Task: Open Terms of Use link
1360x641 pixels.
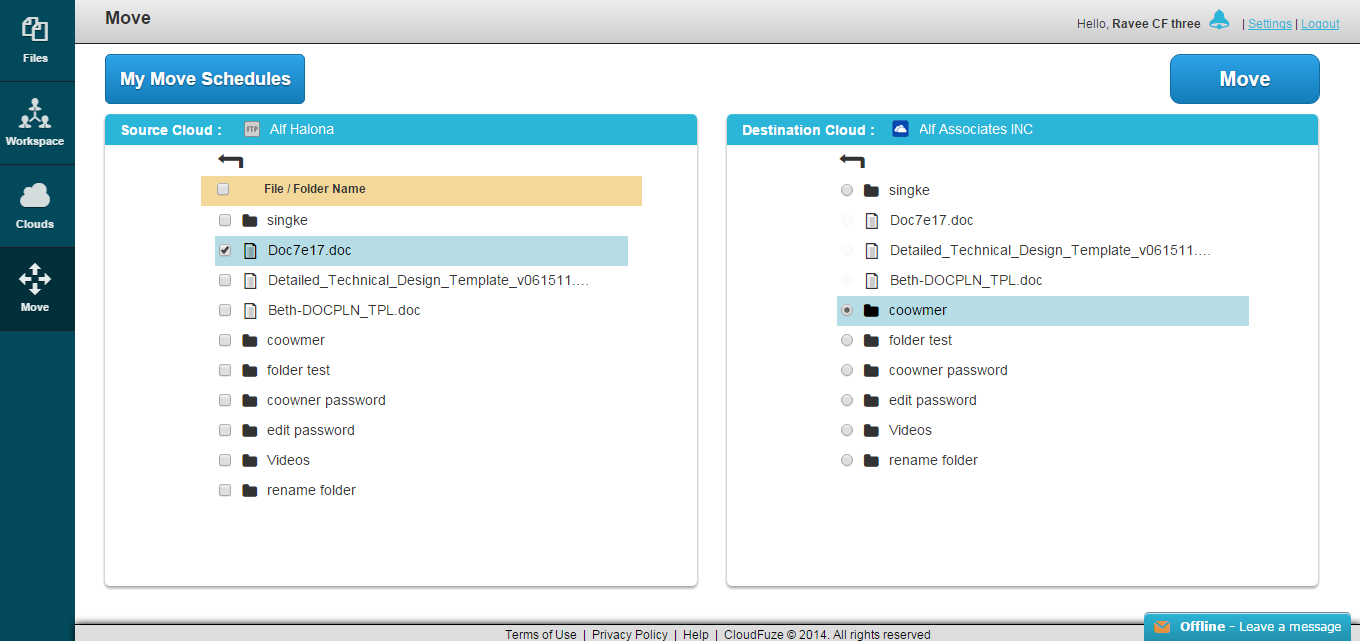Action: tap(540, 635)
